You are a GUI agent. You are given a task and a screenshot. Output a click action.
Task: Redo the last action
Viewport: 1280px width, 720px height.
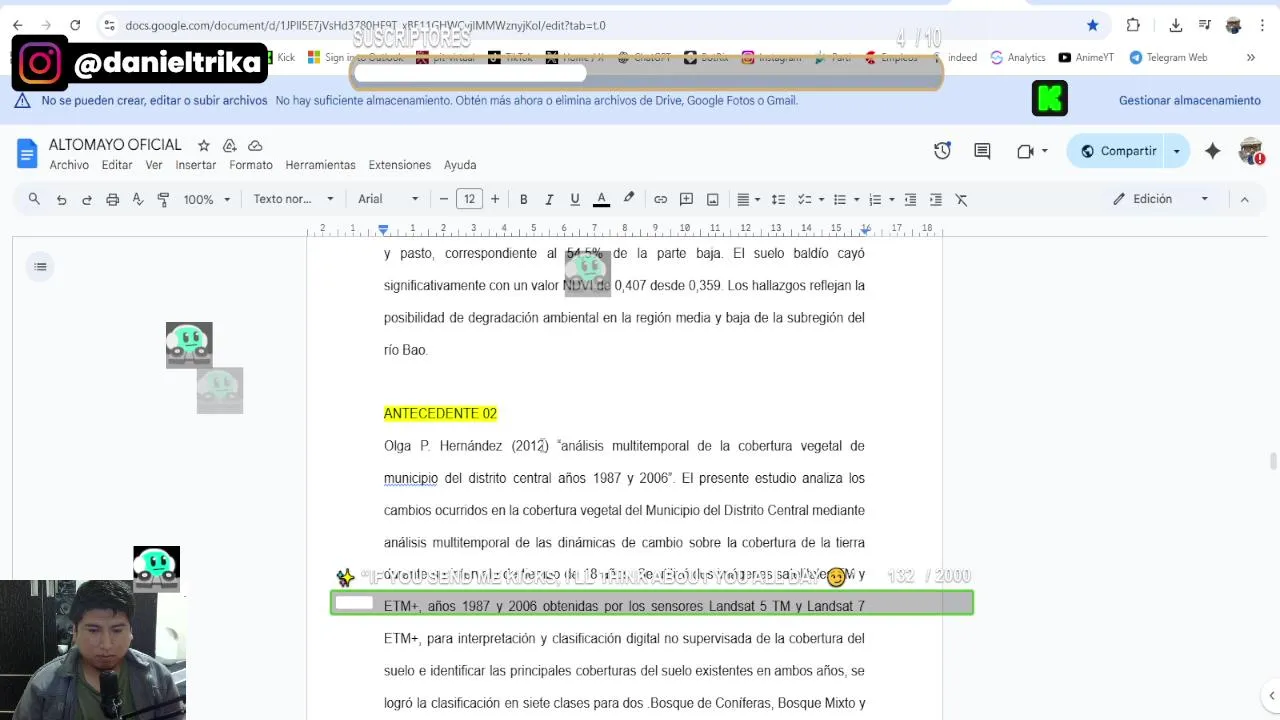[x=87, y=199]
